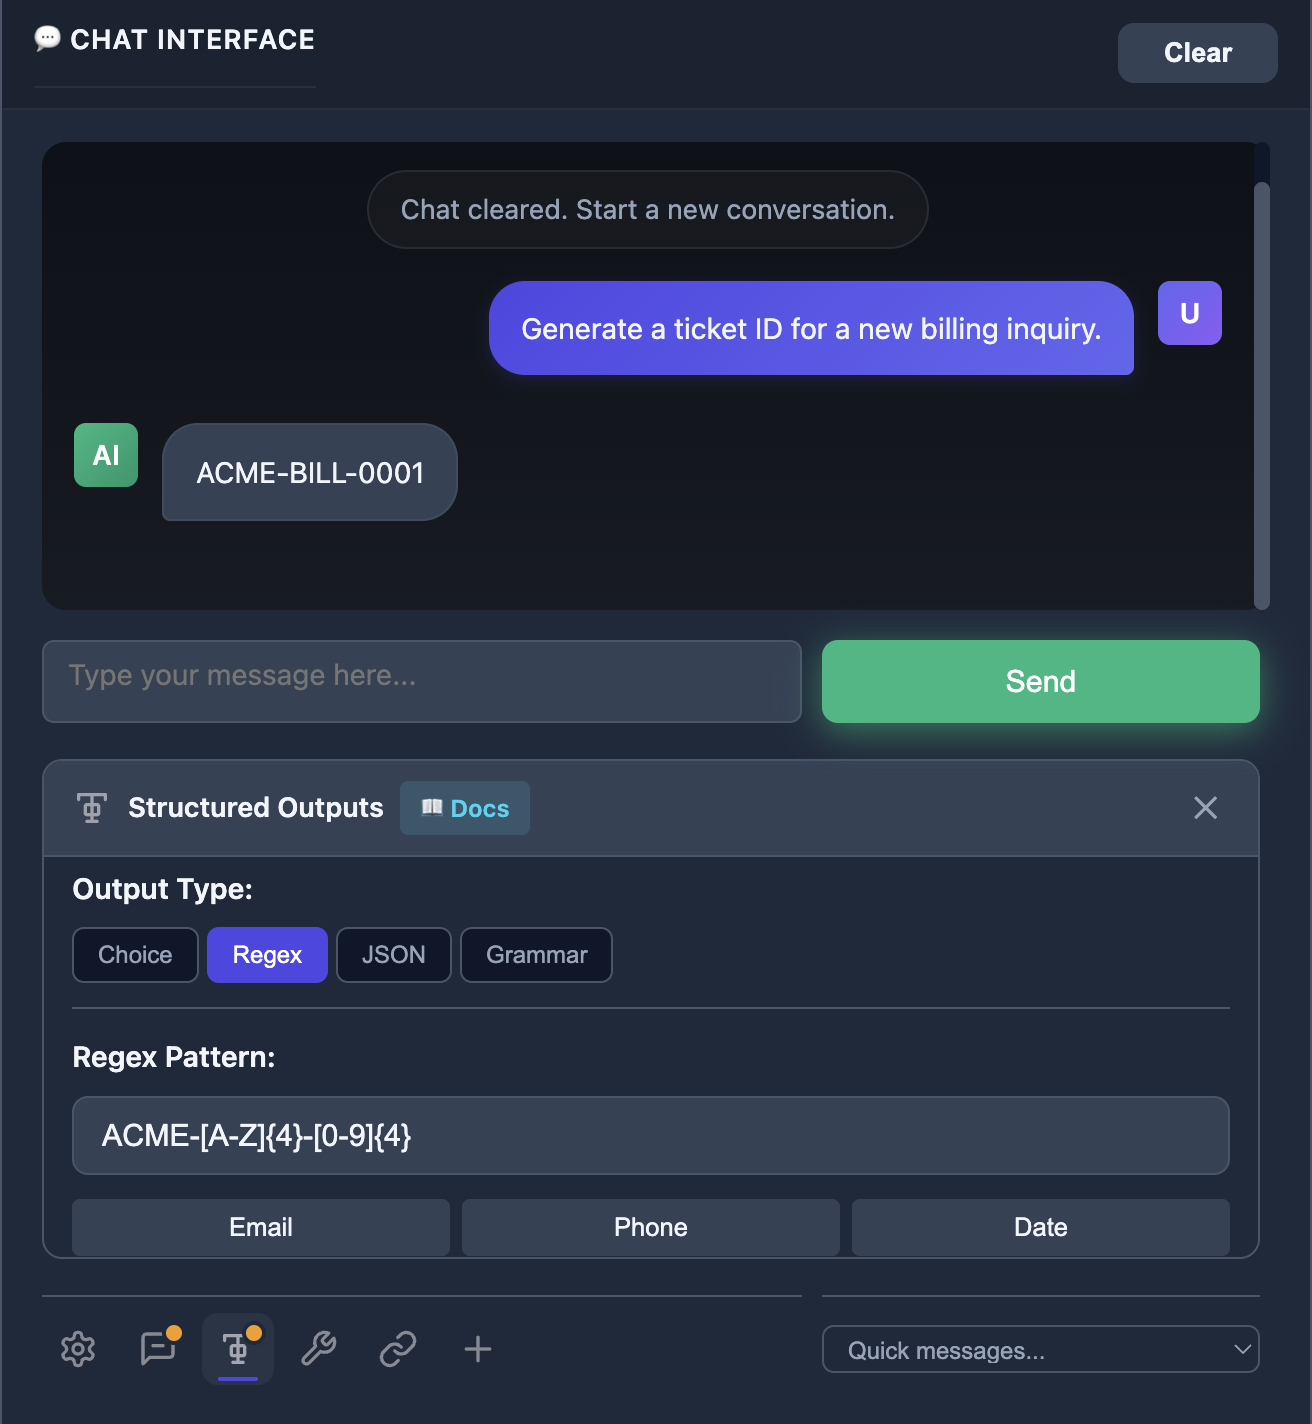Viewport: 1312px width, 1424px height.
Task: Toggle the Structured Outputs toolbar icon
Action: pyautogui.click(x=238, y=1349)
